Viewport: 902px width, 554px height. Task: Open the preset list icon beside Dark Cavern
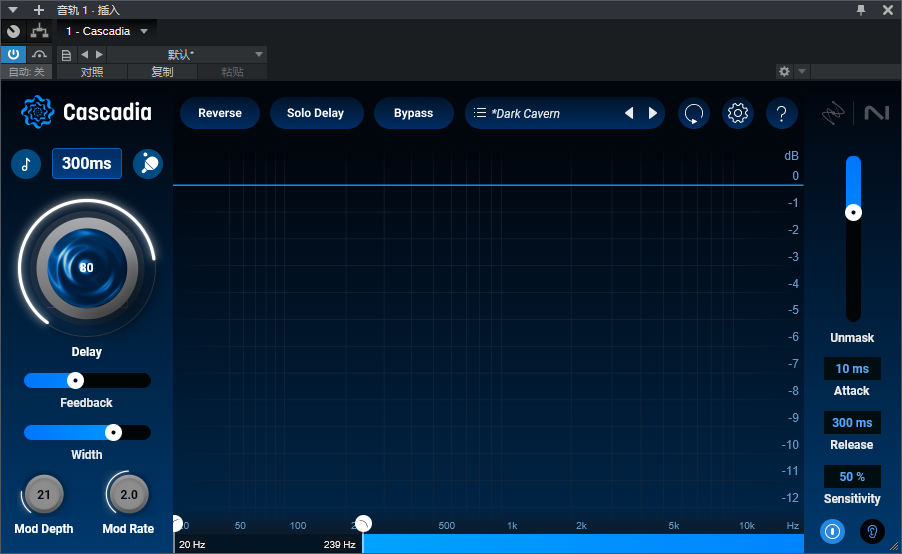tap(480, 113)
